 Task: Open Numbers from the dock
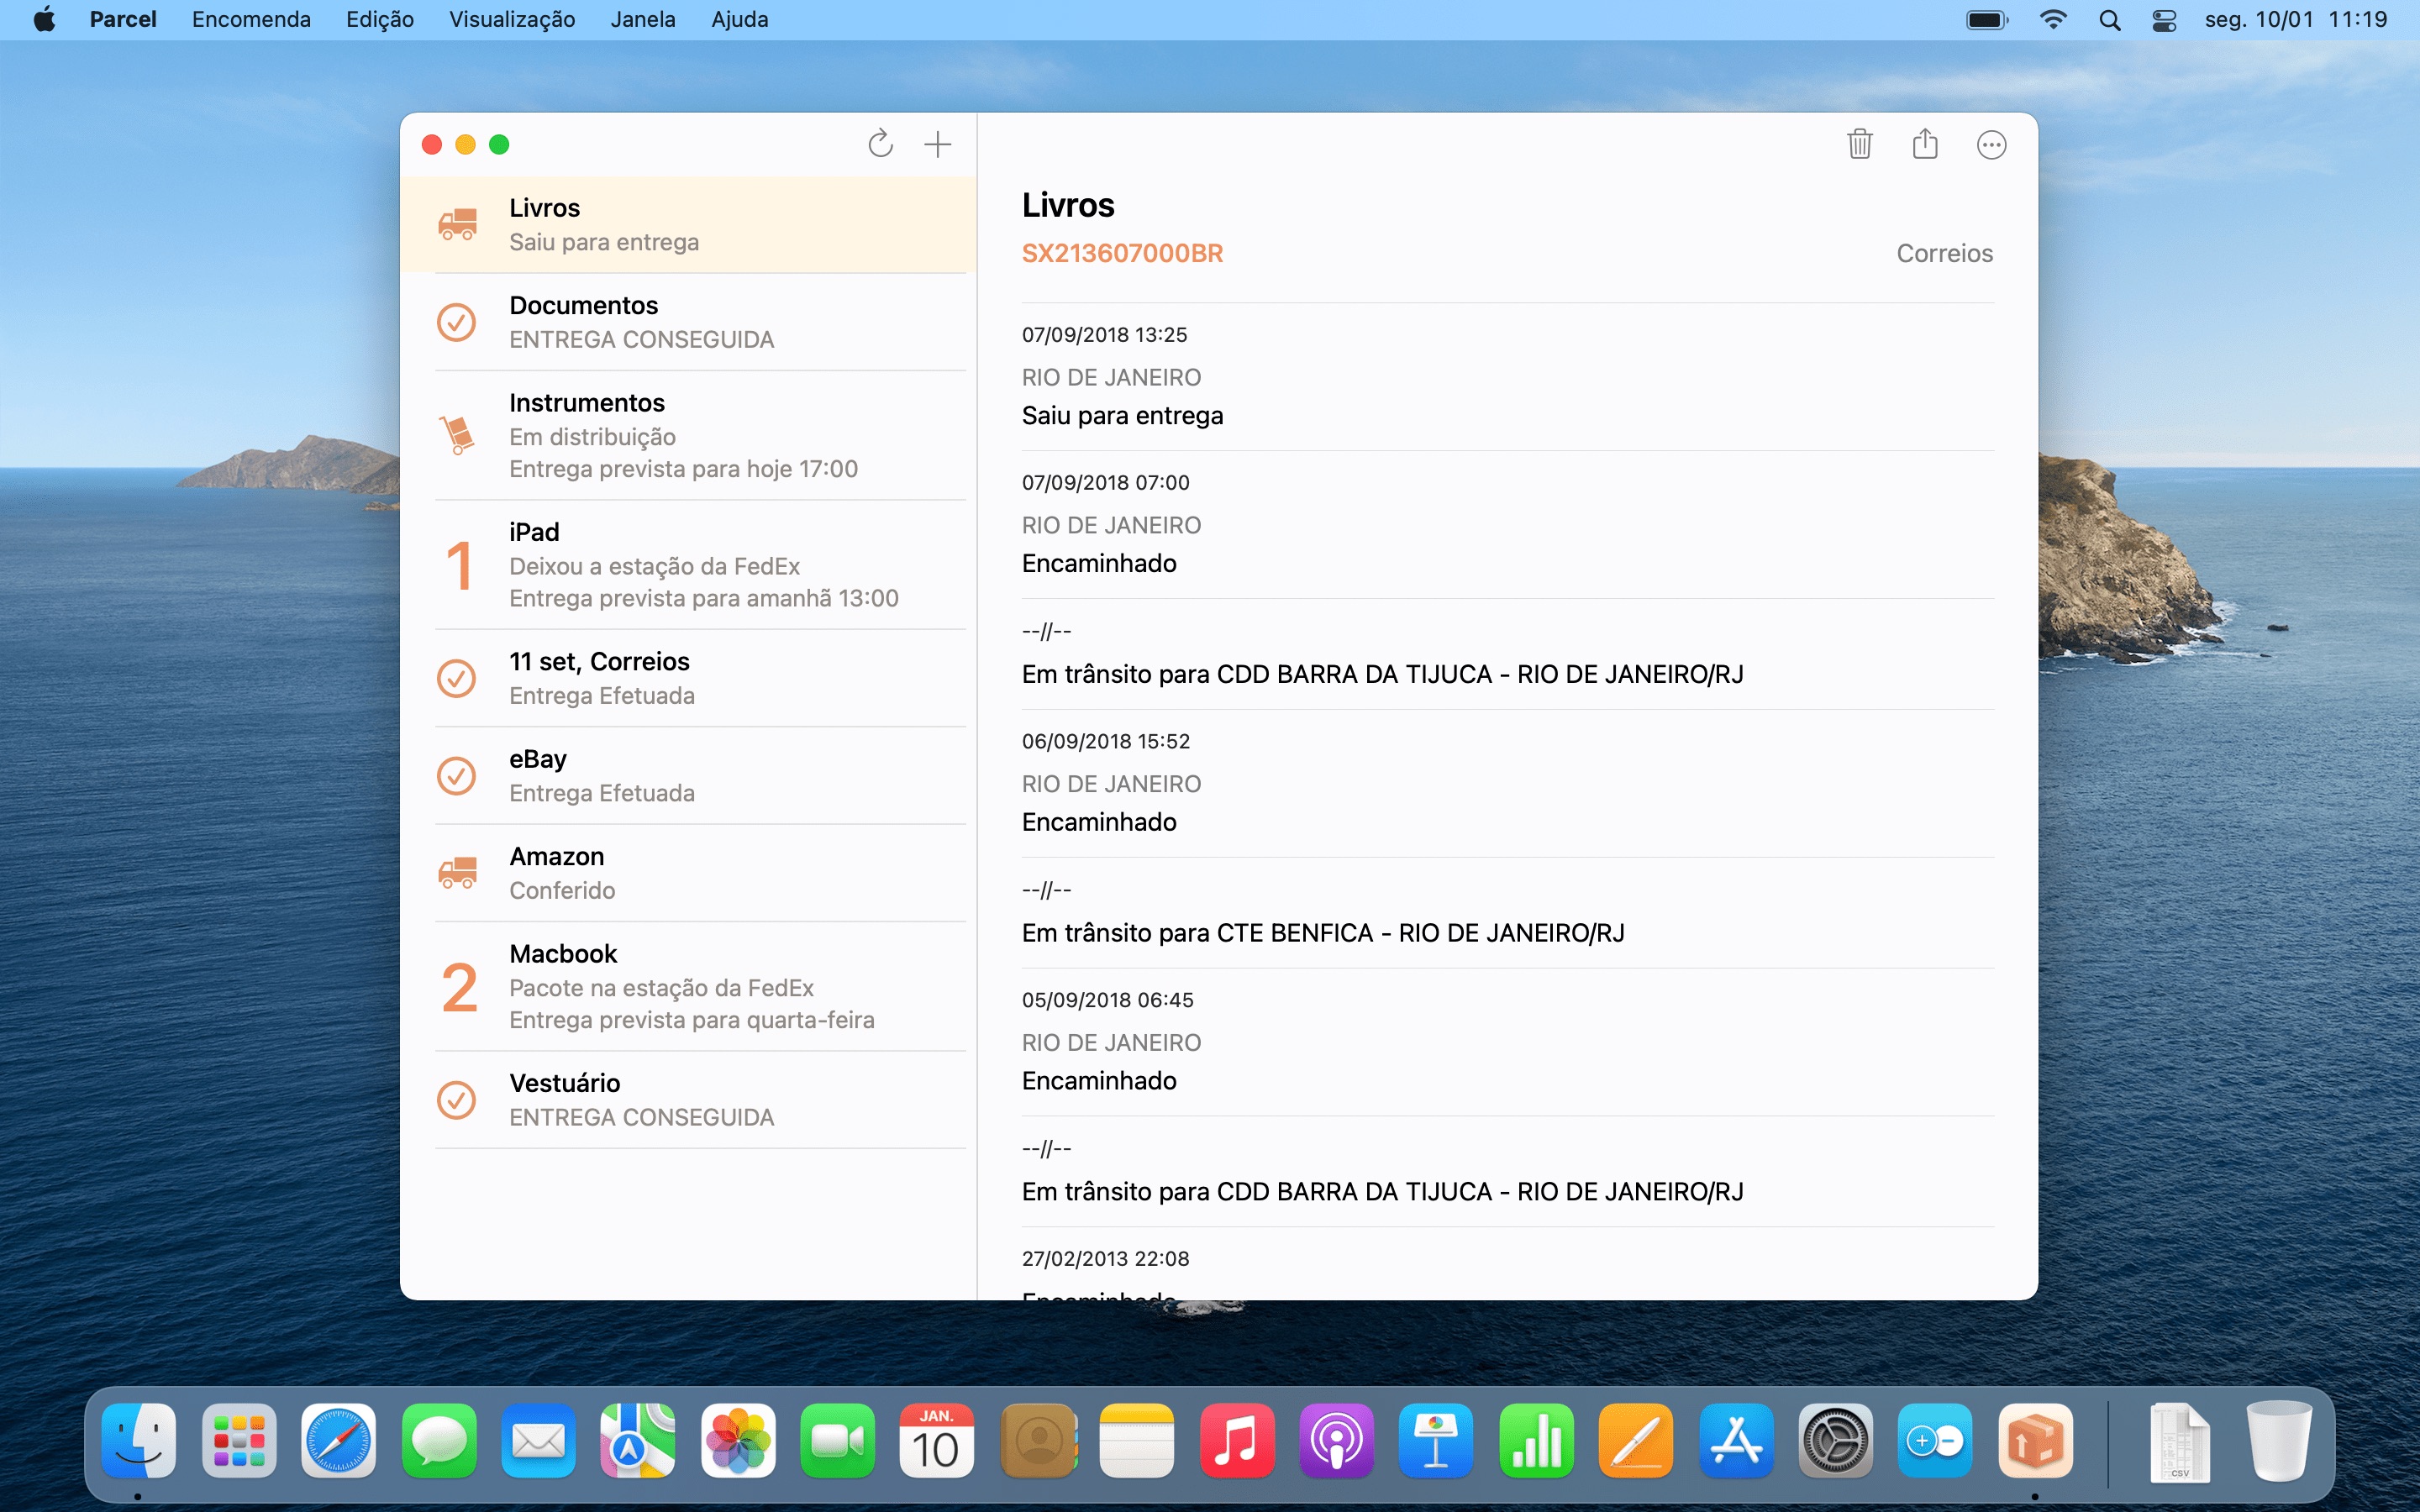pyautogui.click(x=1536, y=1441)
